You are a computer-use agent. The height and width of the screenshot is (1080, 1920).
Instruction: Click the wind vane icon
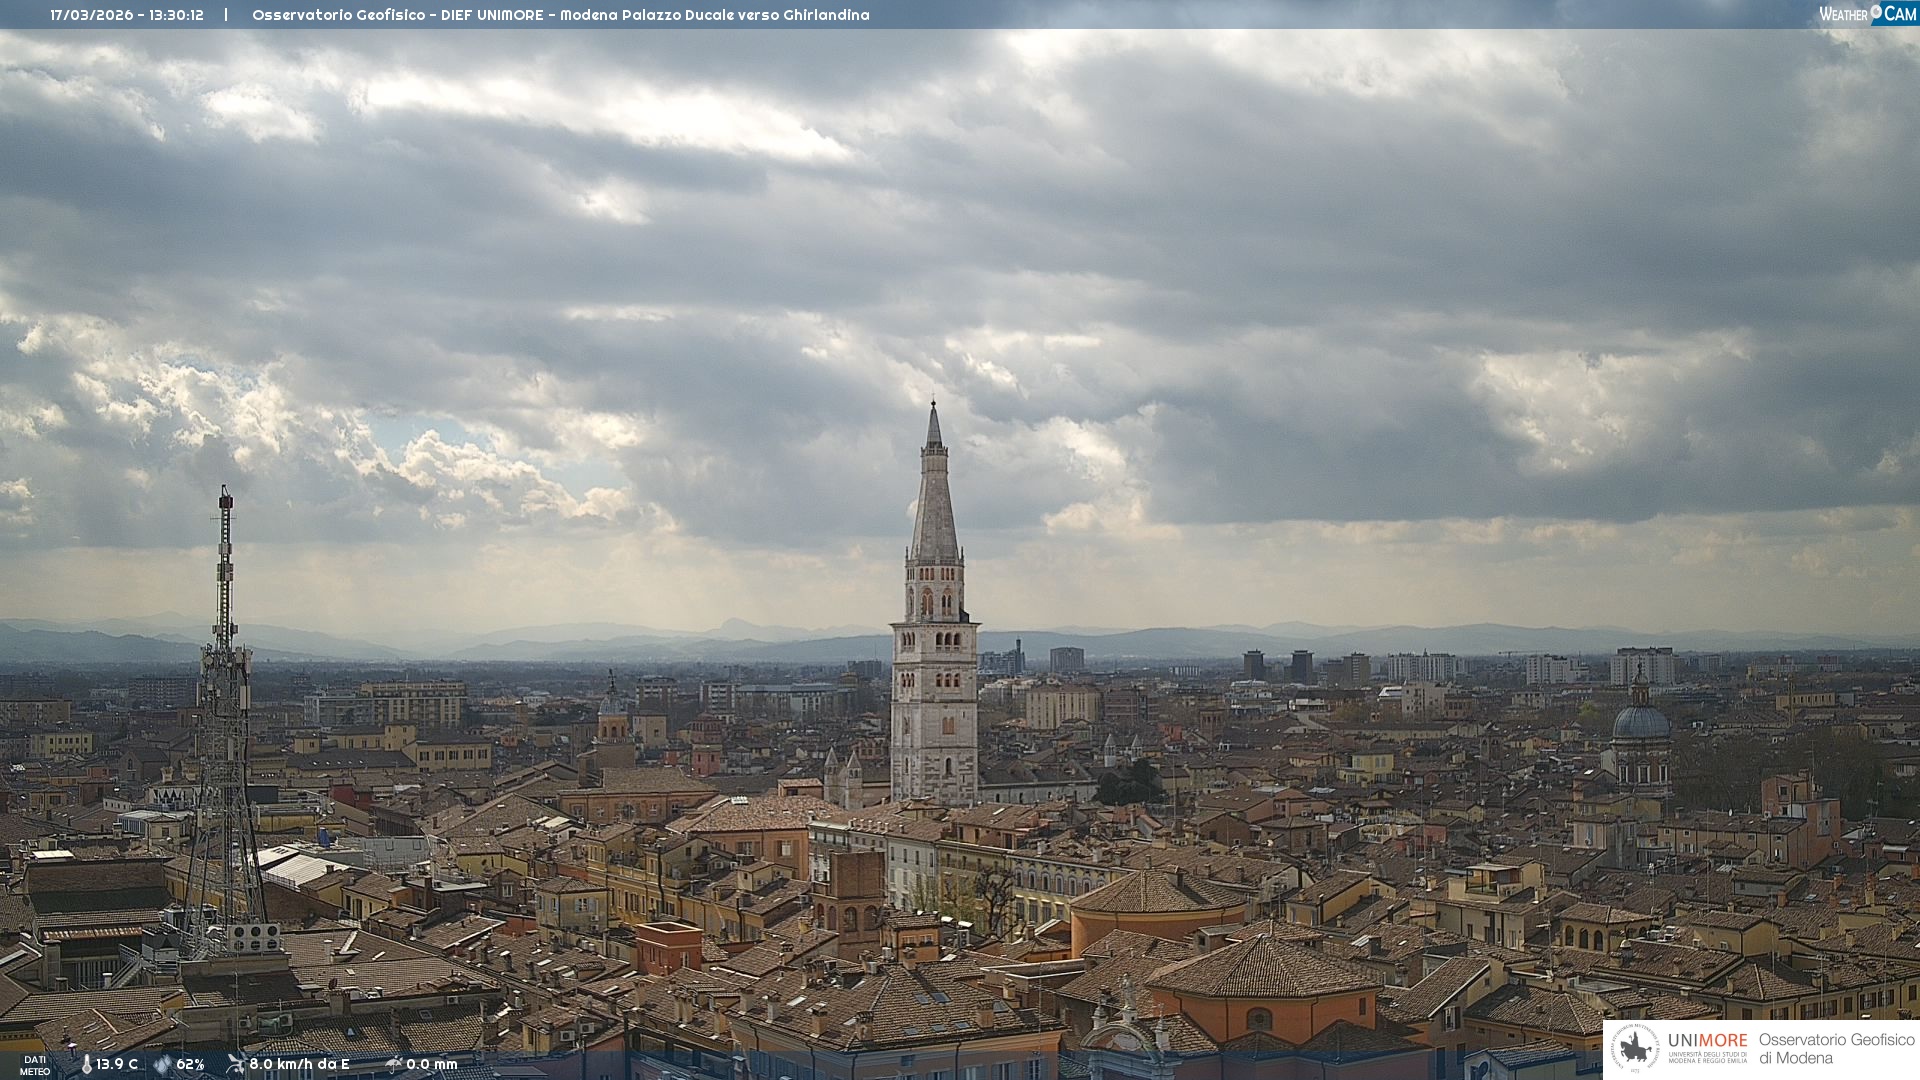click(x=235, y=1064)
